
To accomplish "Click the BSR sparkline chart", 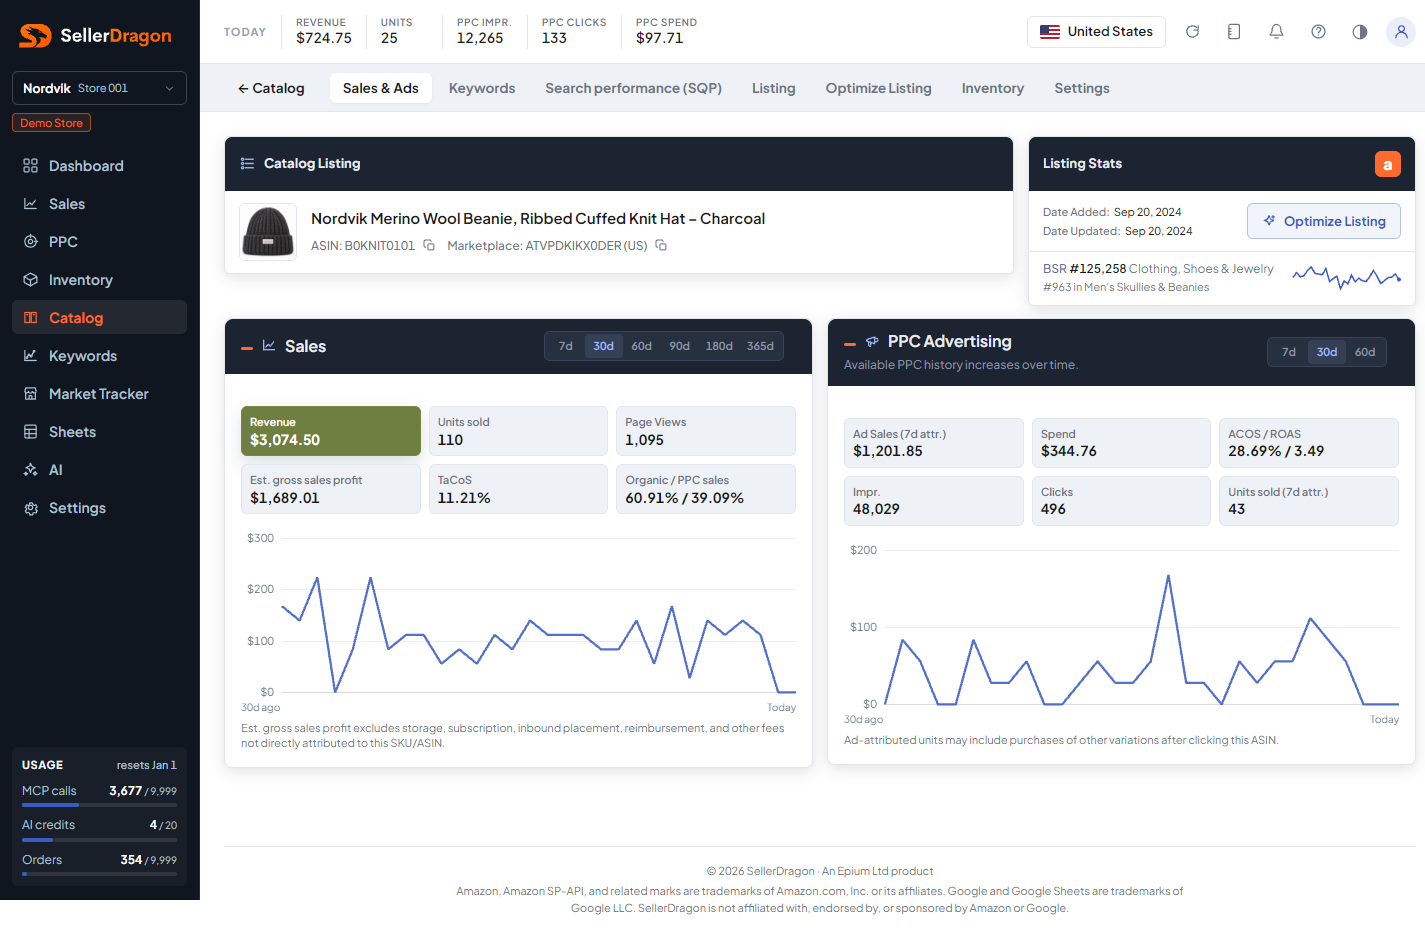I will (1346, 277).
